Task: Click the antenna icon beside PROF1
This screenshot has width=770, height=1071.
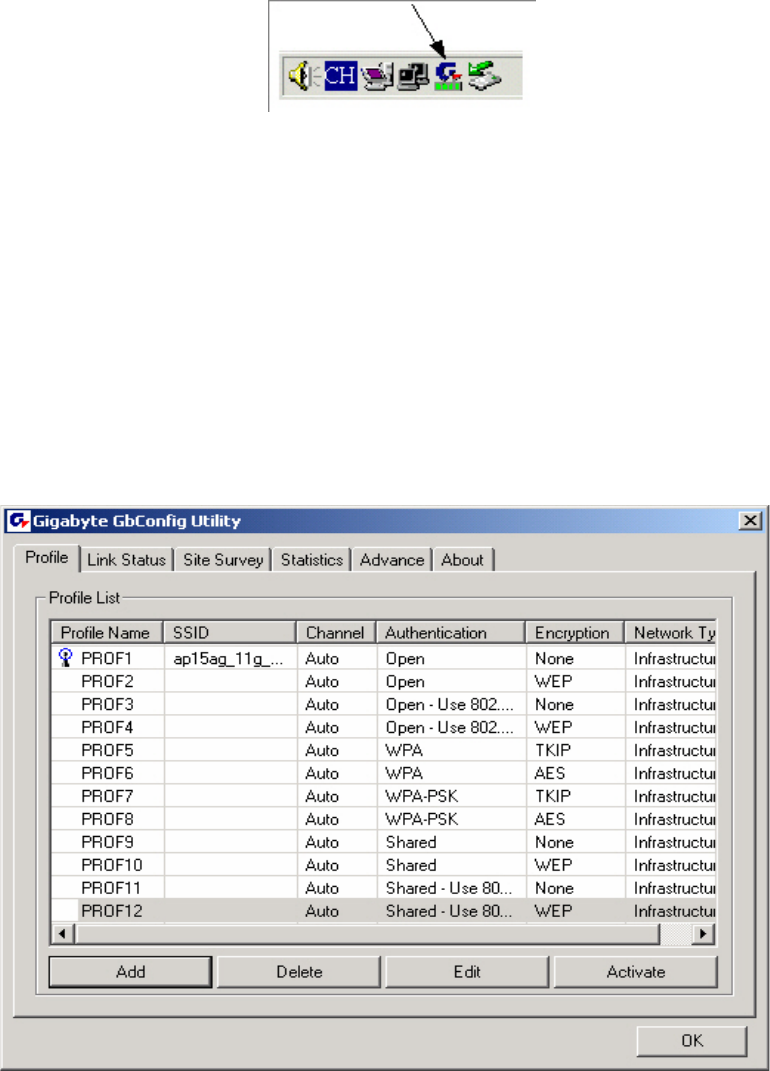Action: (x=66, y=658)
